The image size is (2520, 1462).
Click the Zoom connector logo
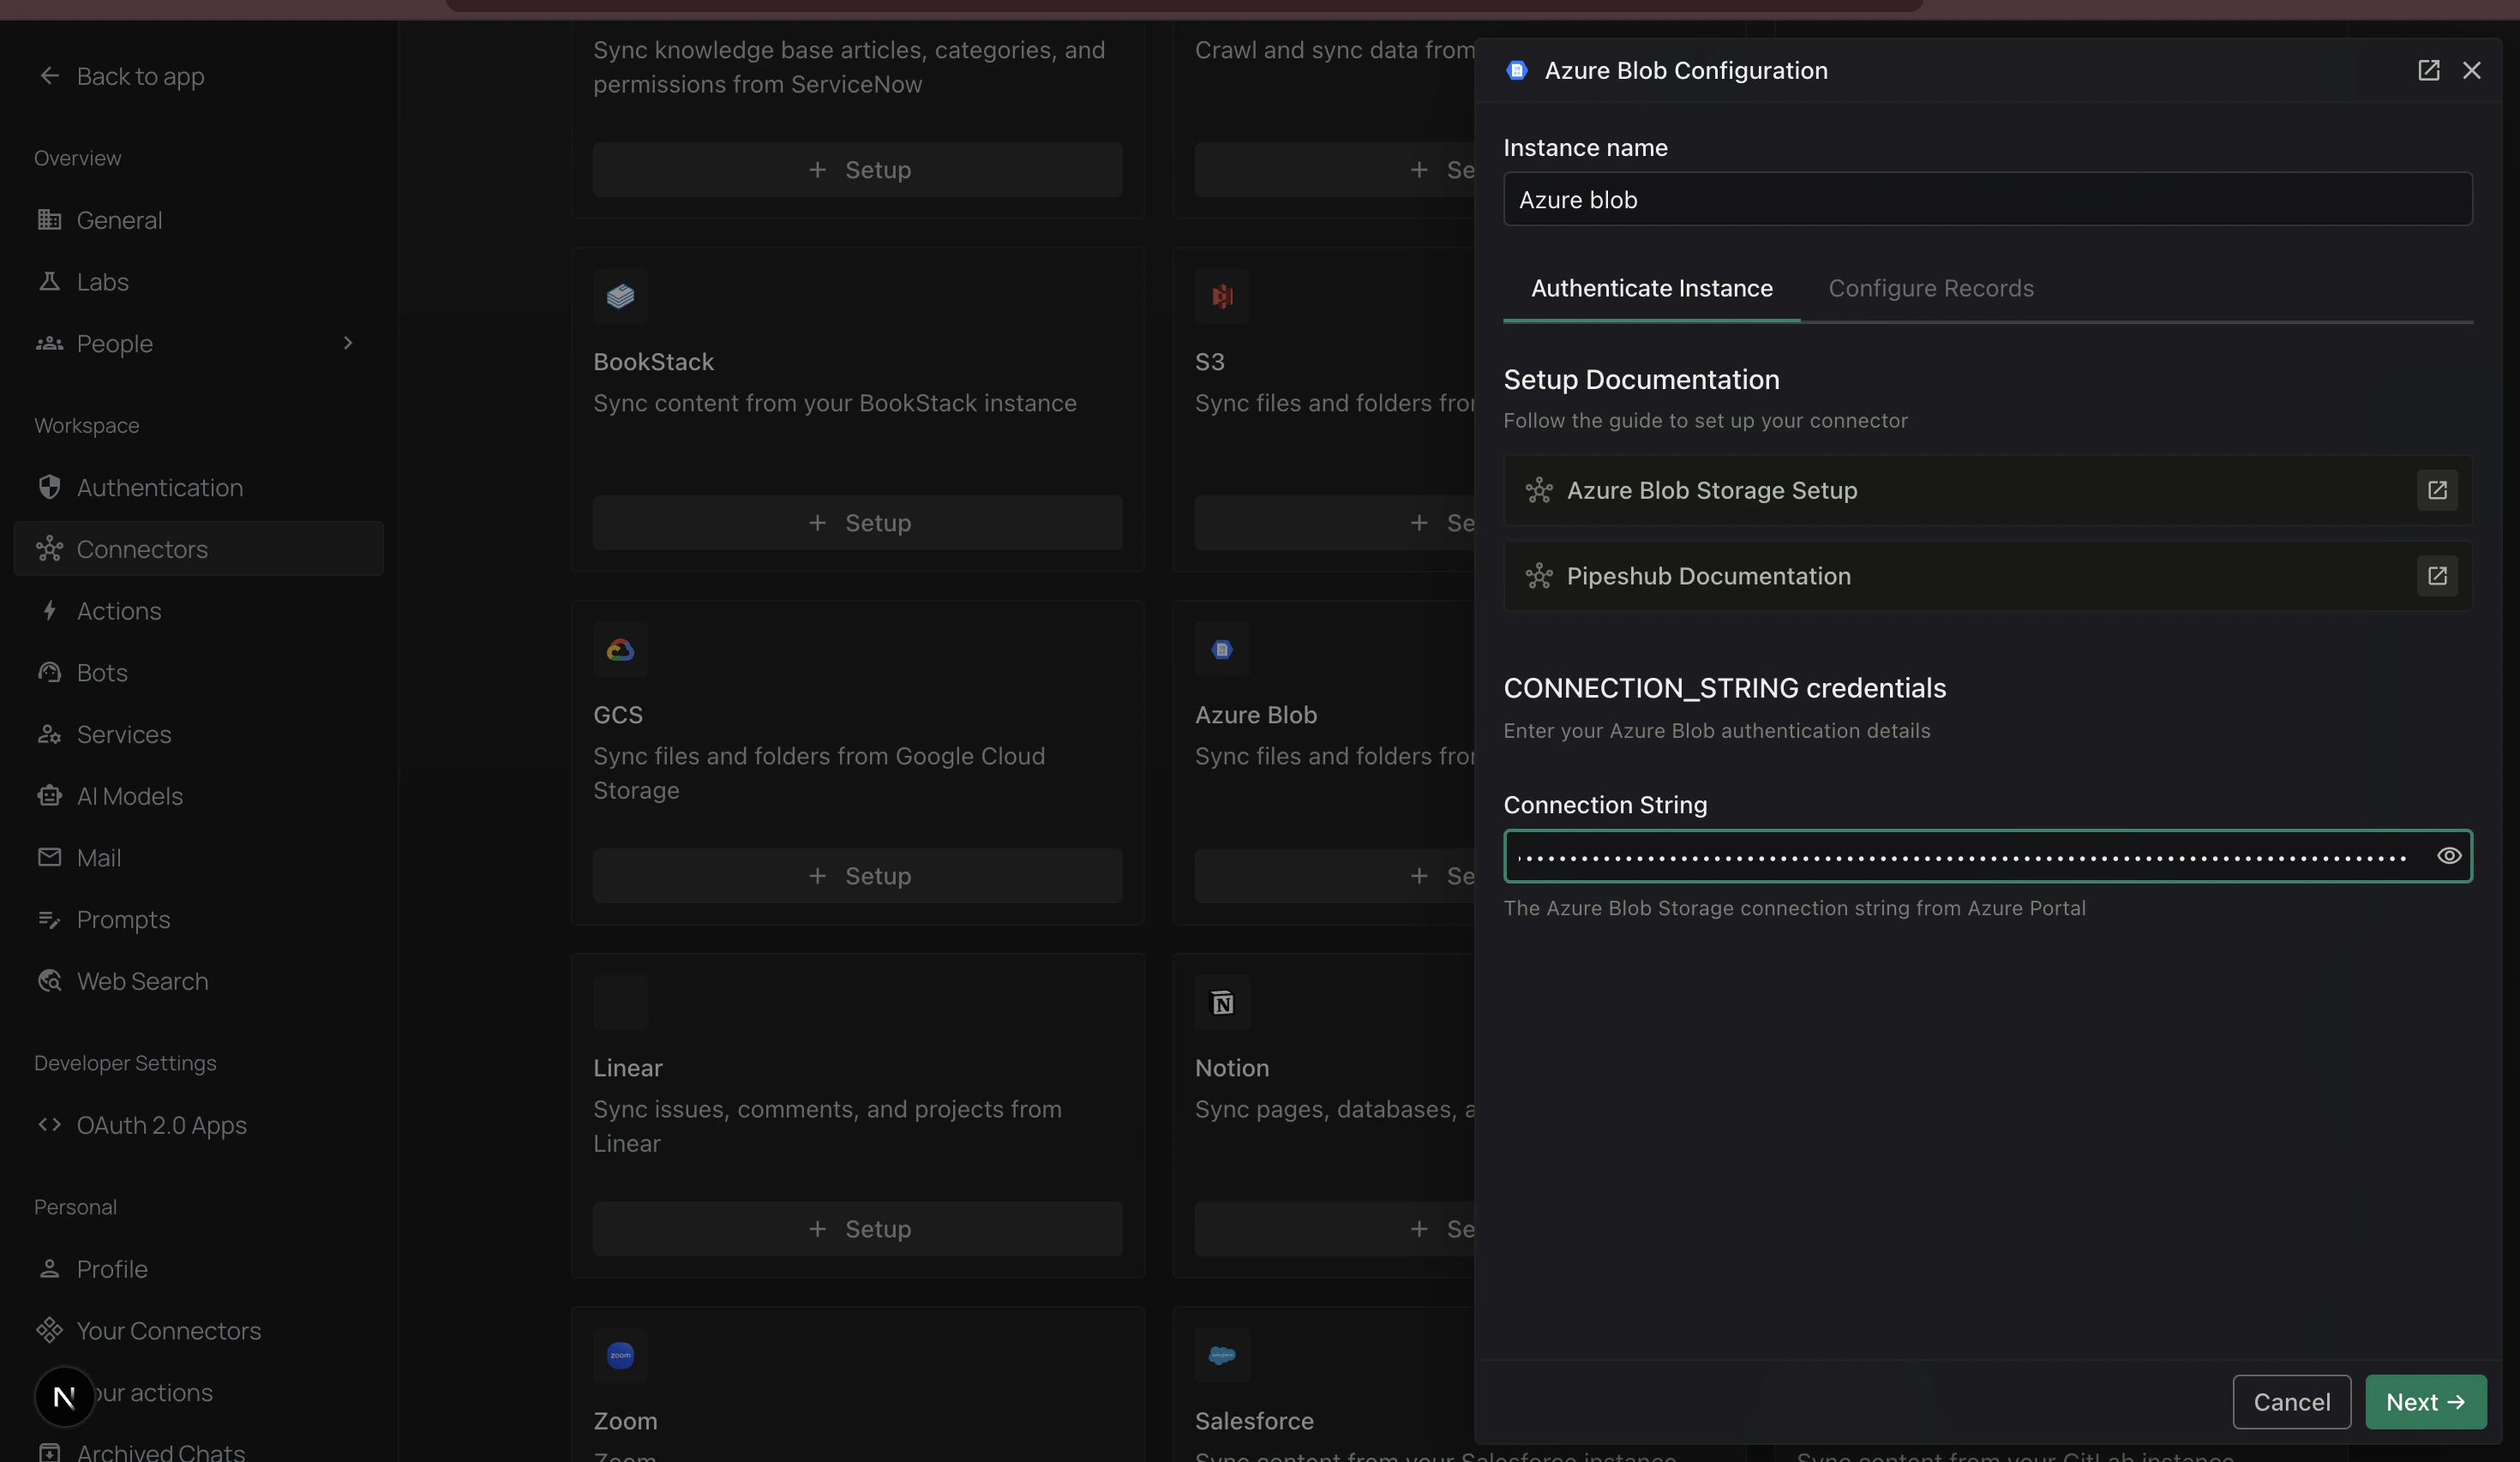620,1355
